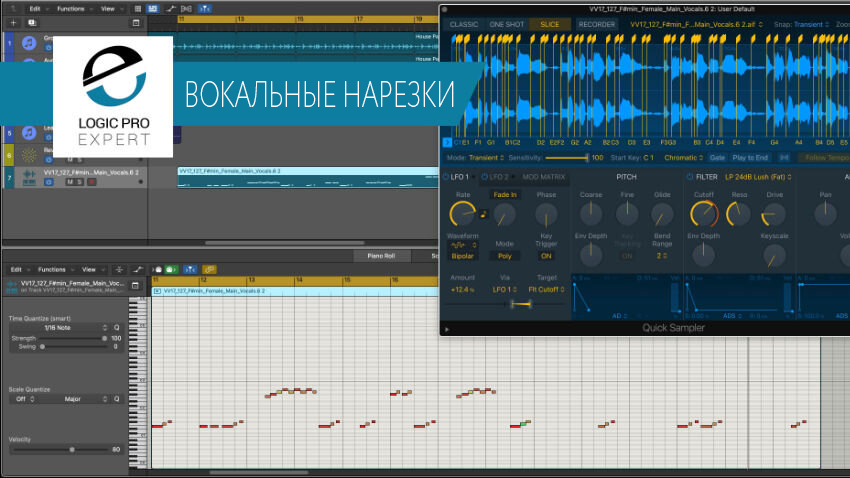Toggle the LFO 1 power button
Image resolution: width=850 pixels, height=478 pixels.
click(446, 177)
